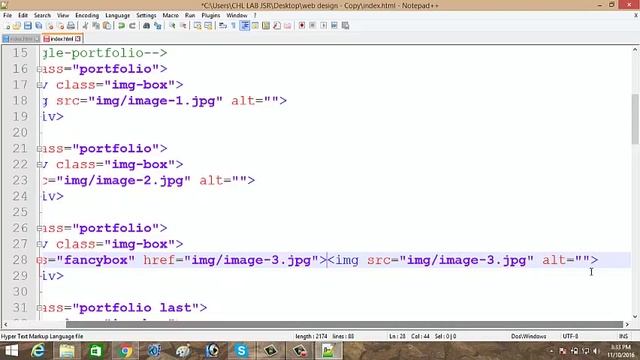Click the Save All toolbar icon

39,26
